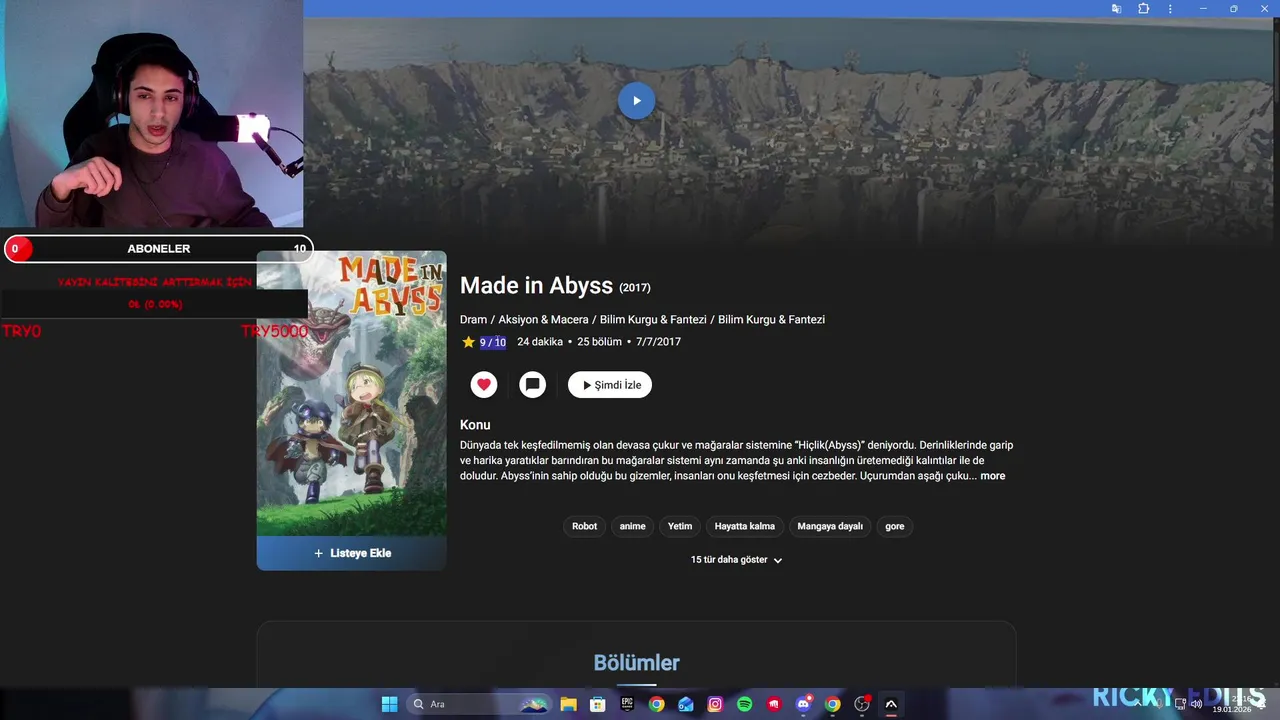Open the Chrome icon beside Discord
The height and width of the screenshot is (720, 1280).
click(x=832, y=704)
